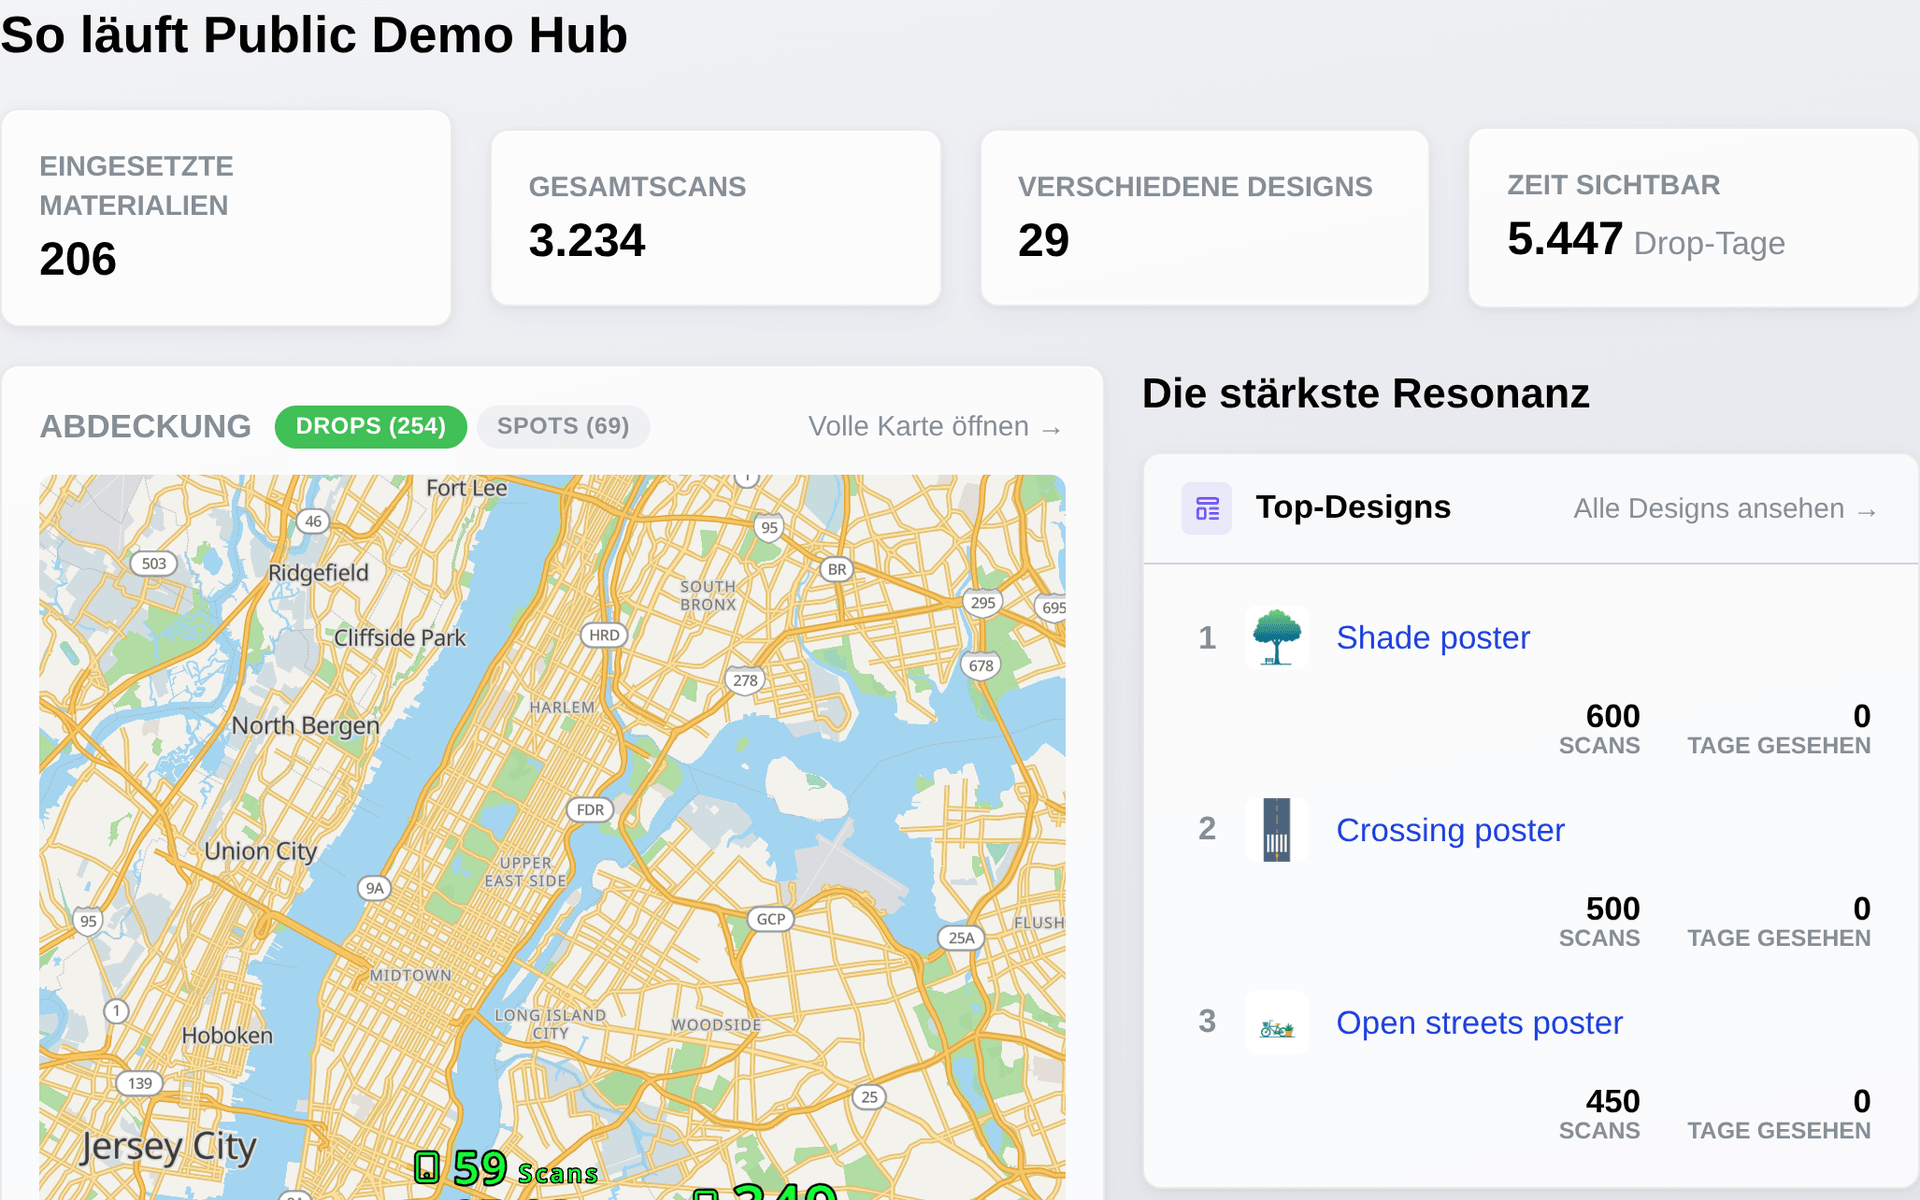
Task: Select the DROPS (254) pill
Action: (x=371, y=427)
